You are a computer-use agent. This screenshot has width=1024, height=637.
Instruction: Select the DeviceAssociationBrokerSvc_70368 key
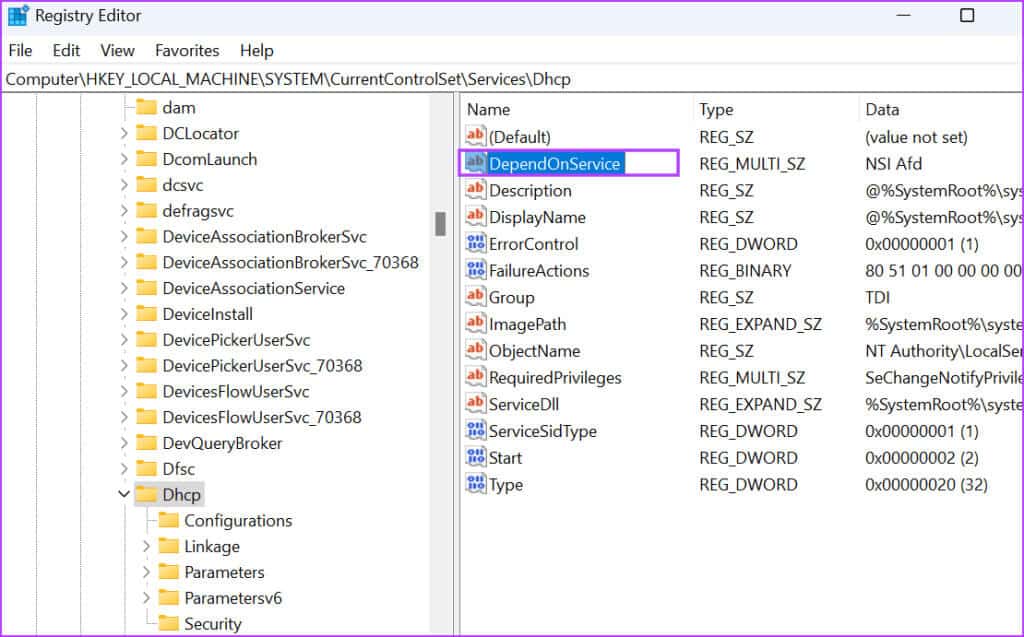point(291,262)
